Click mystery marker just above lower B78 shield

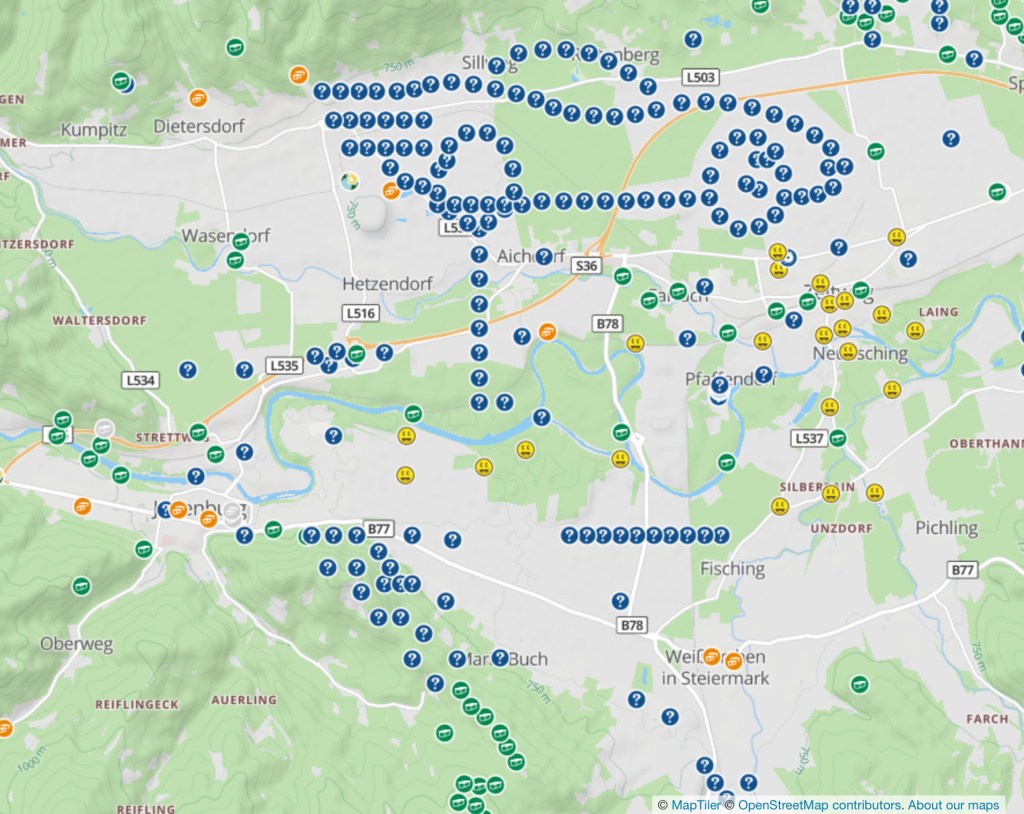[620, 601]
